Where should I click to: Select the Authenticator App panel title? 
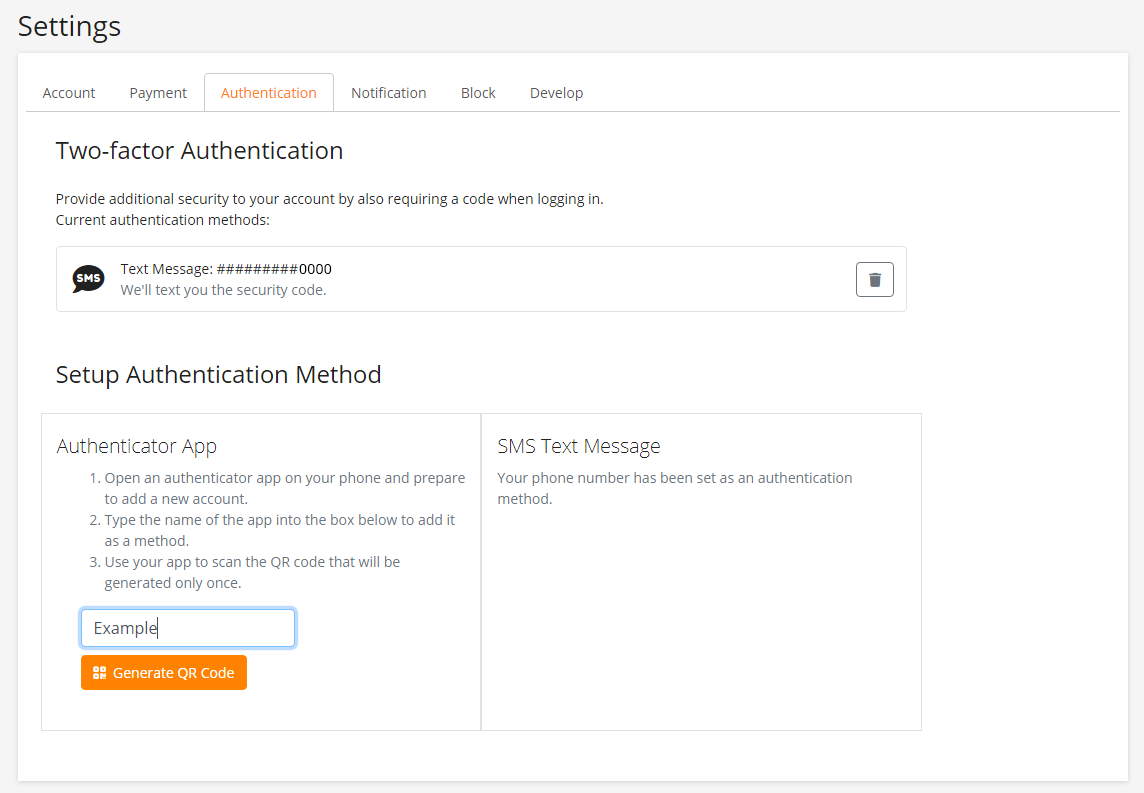(137, 446)
